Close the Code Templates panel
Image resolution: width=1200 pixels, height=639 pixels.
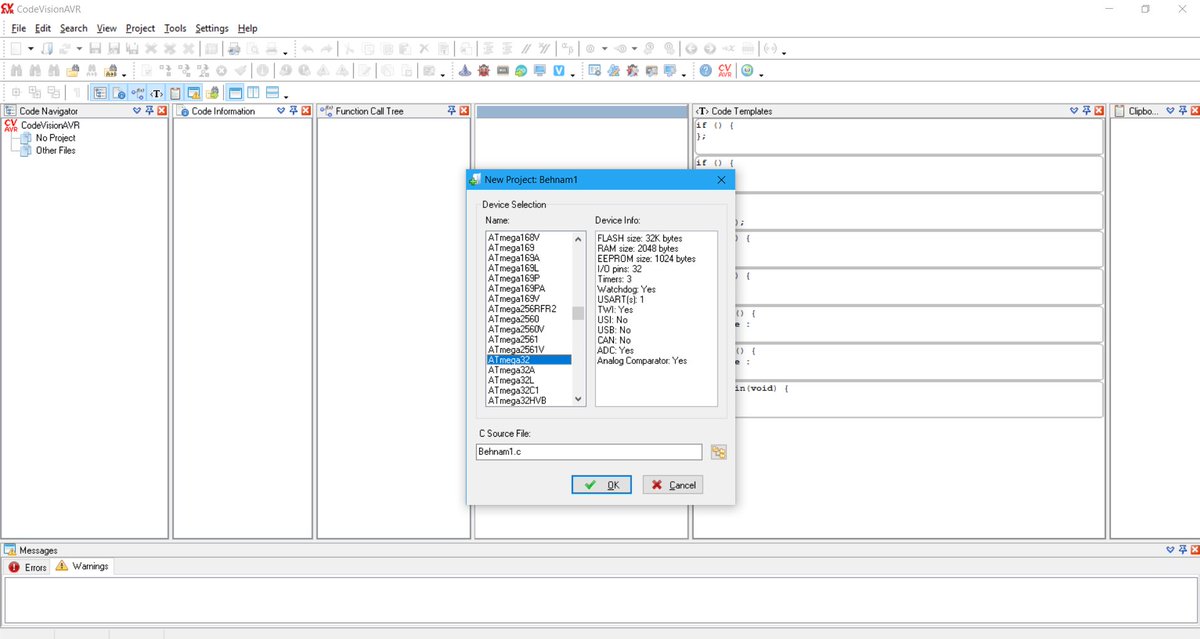[x=1098, y=111]
